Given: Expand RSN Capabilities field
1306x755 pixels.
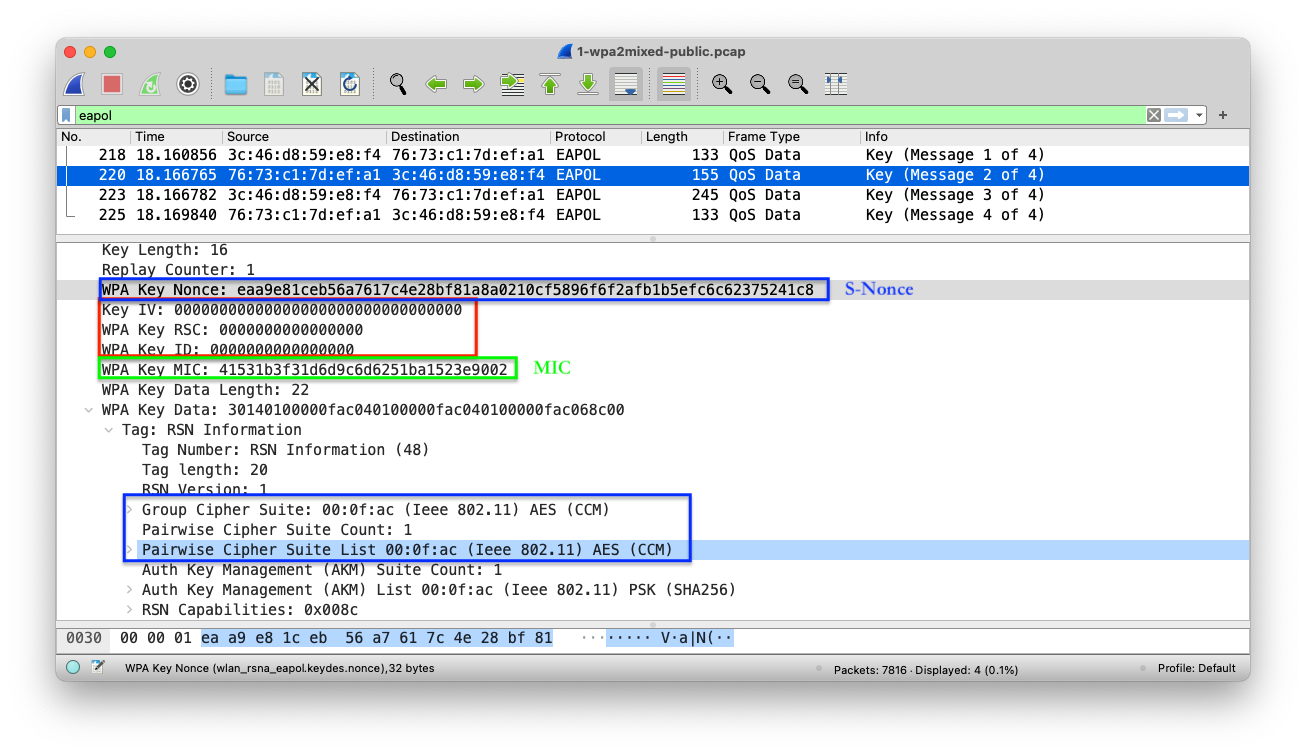Looking at the screenshot, I should 129,610.
